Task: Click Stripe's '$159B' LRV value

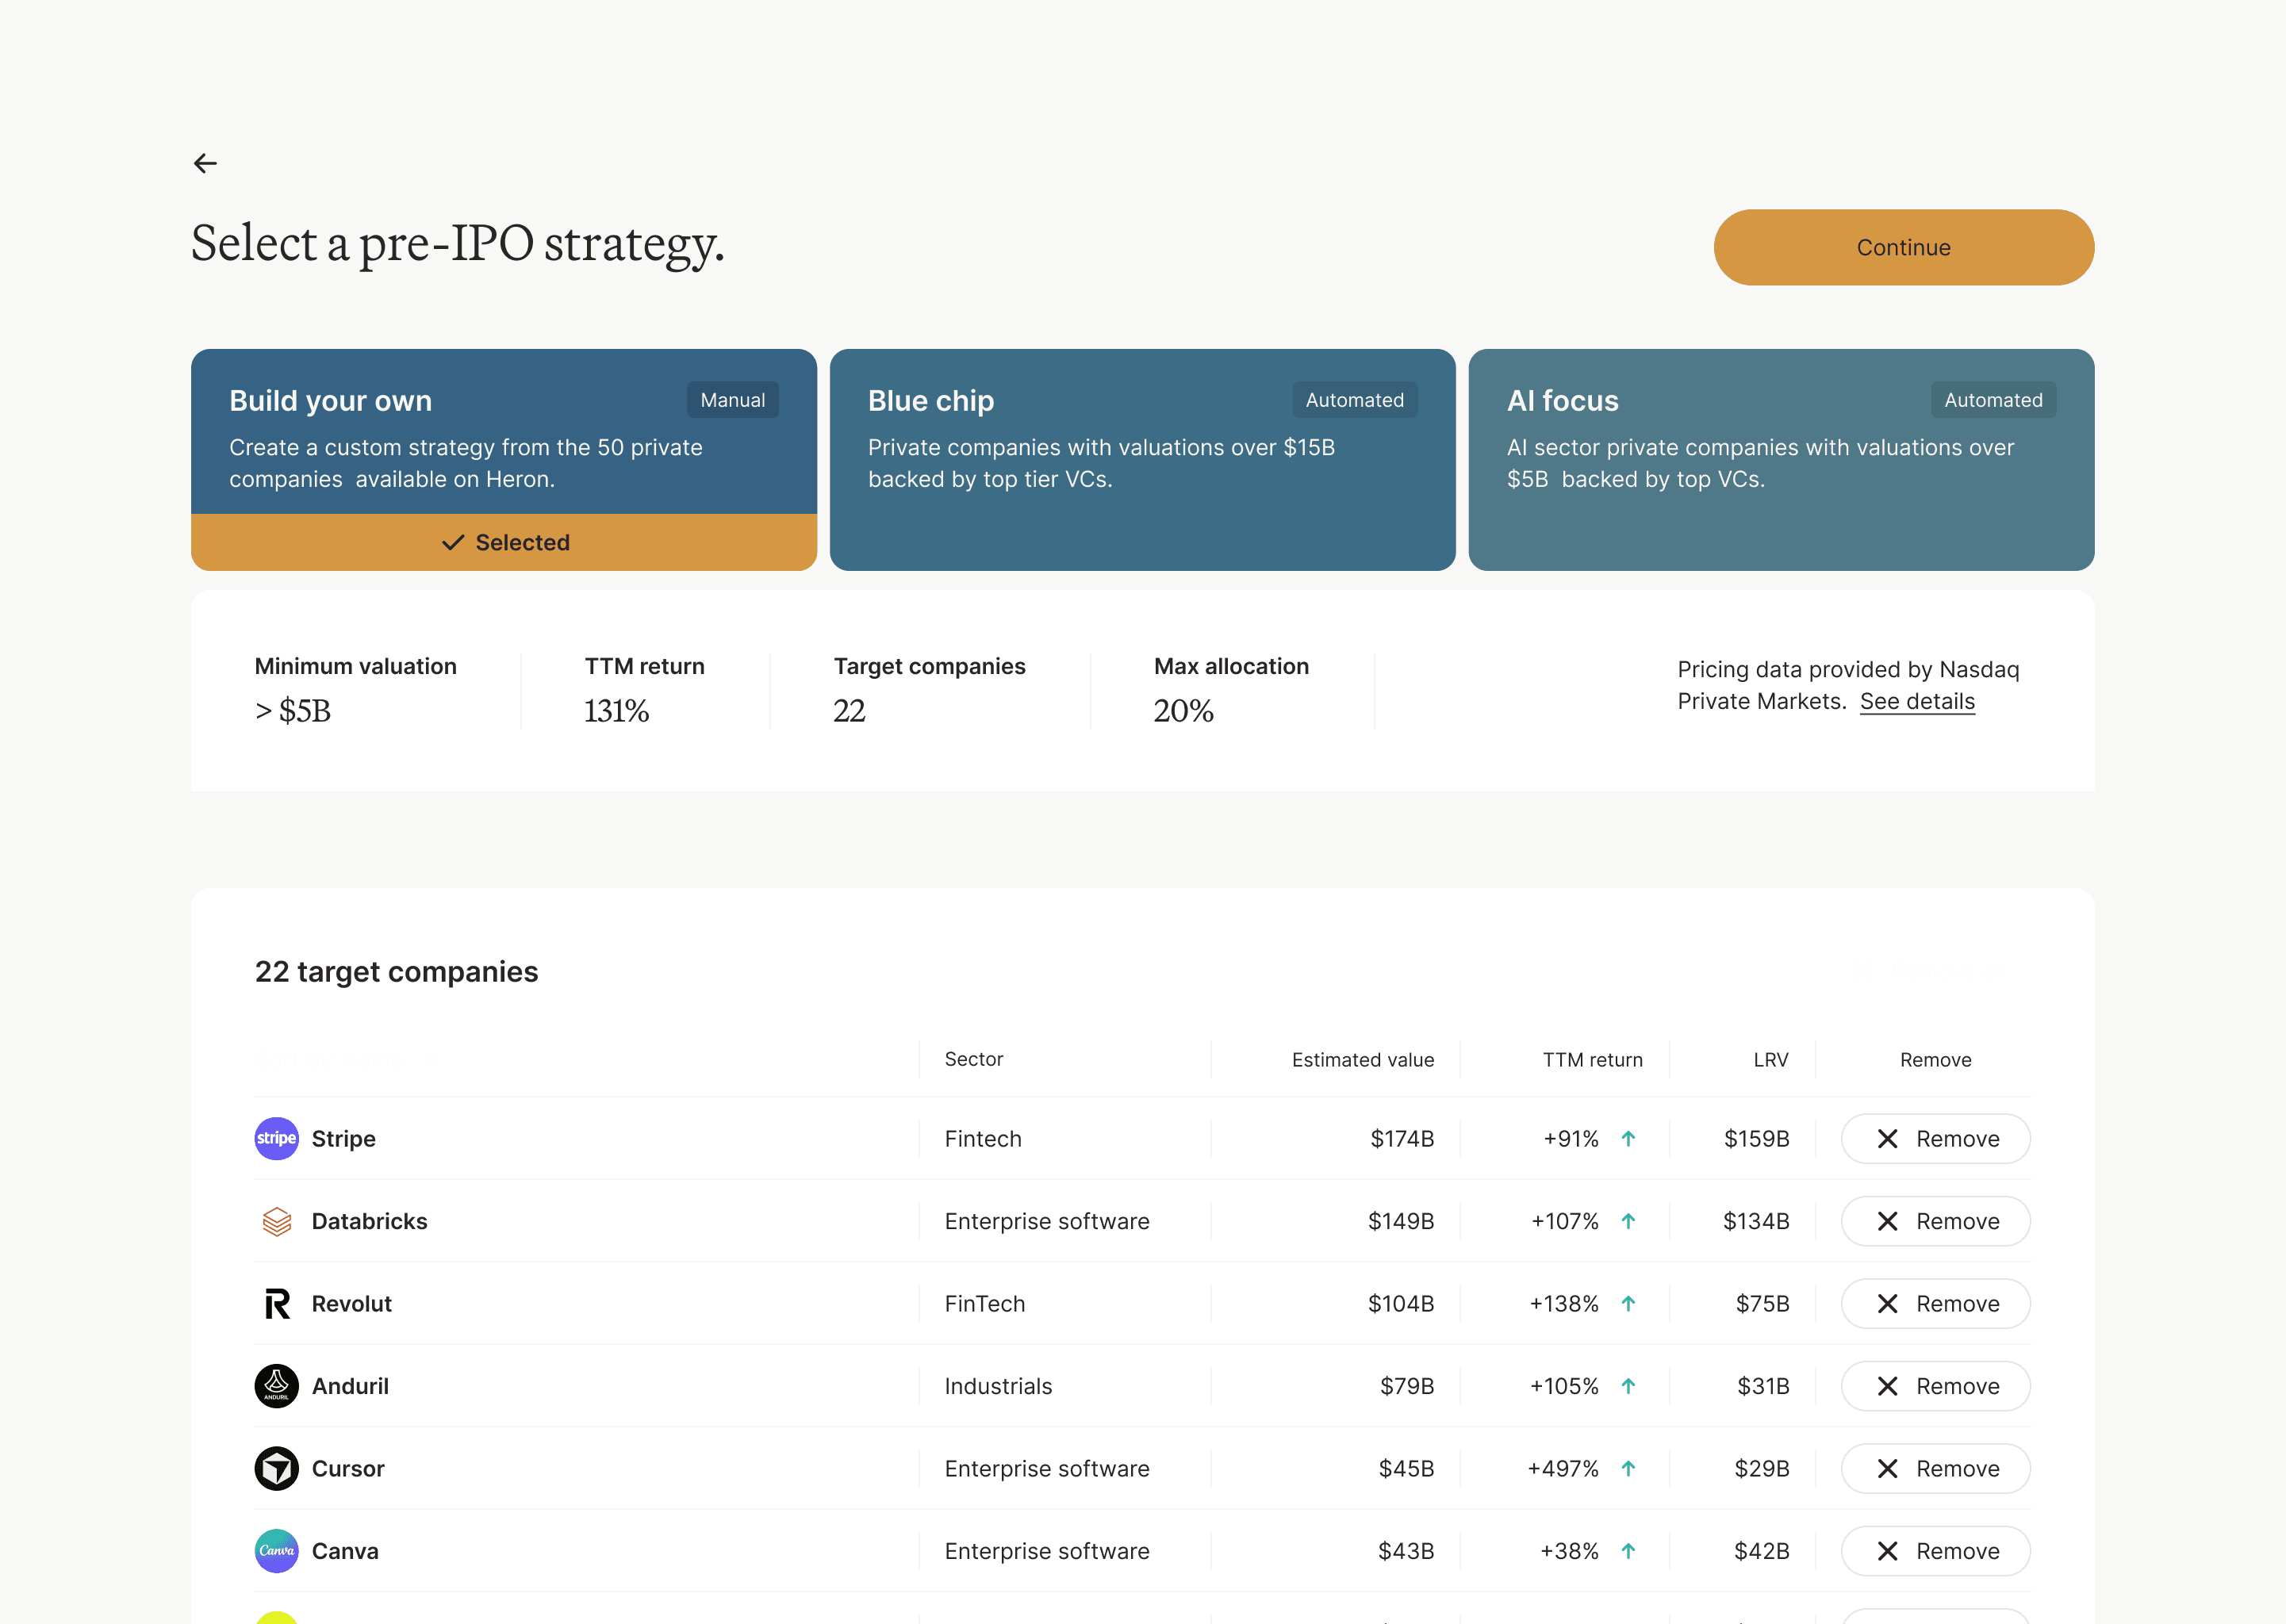Action: [x=1757, y=1139]
